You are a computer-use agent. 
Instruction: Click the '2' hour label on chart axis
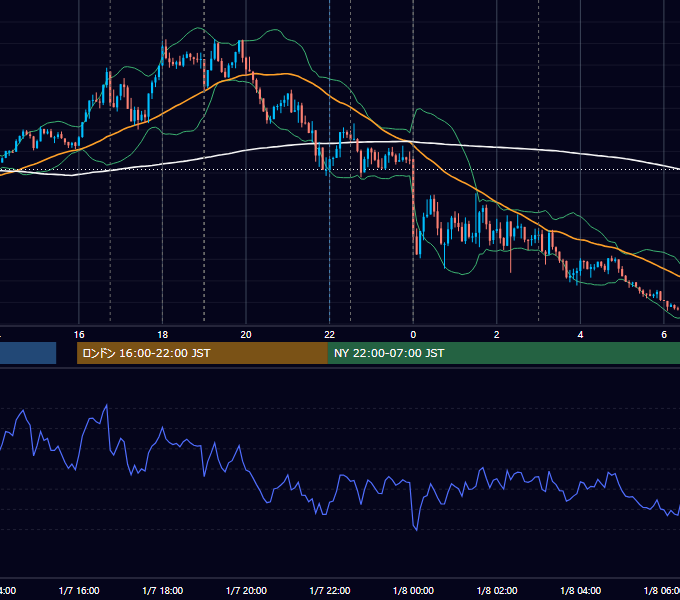click(497, 334)
